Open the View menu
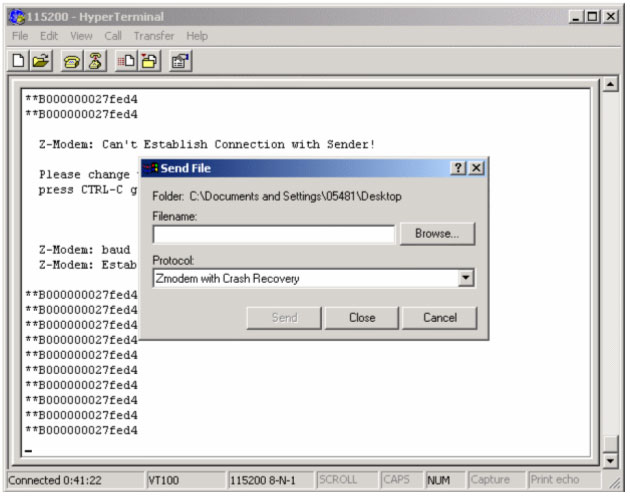The width and height of the screenshot is (630, 496). (81, 36)
